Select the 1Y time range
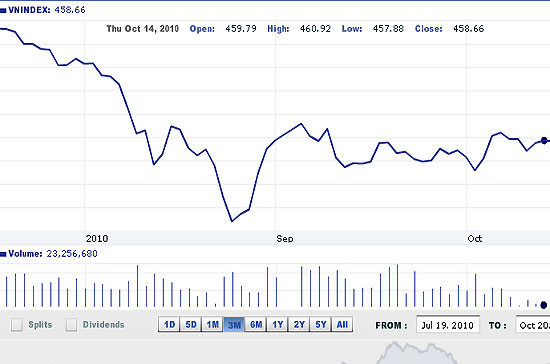550x364 pixels. 277,324
